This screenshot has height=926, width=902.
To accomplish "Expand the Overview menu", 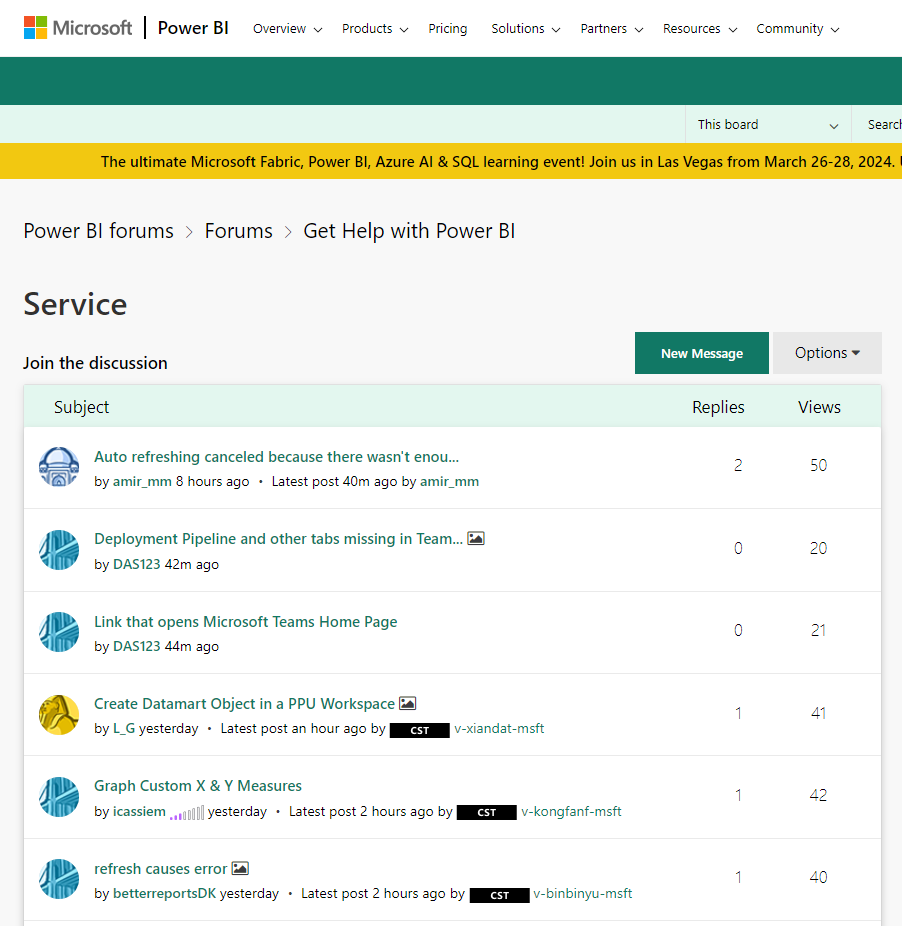I will coord(287,28).
